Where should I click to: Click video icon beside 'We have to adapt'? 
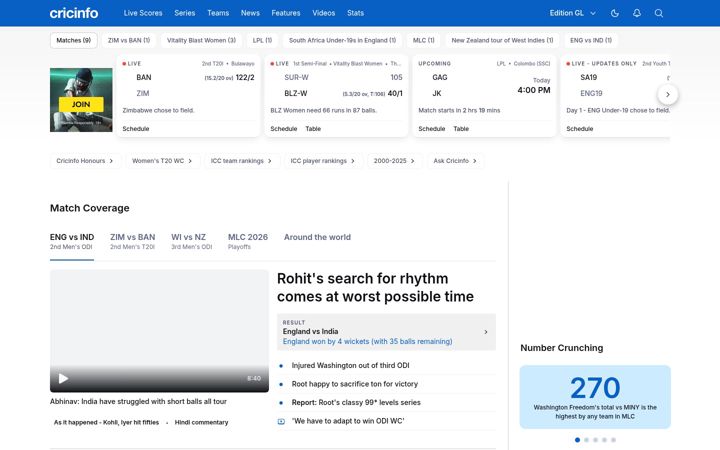(281, 422)
